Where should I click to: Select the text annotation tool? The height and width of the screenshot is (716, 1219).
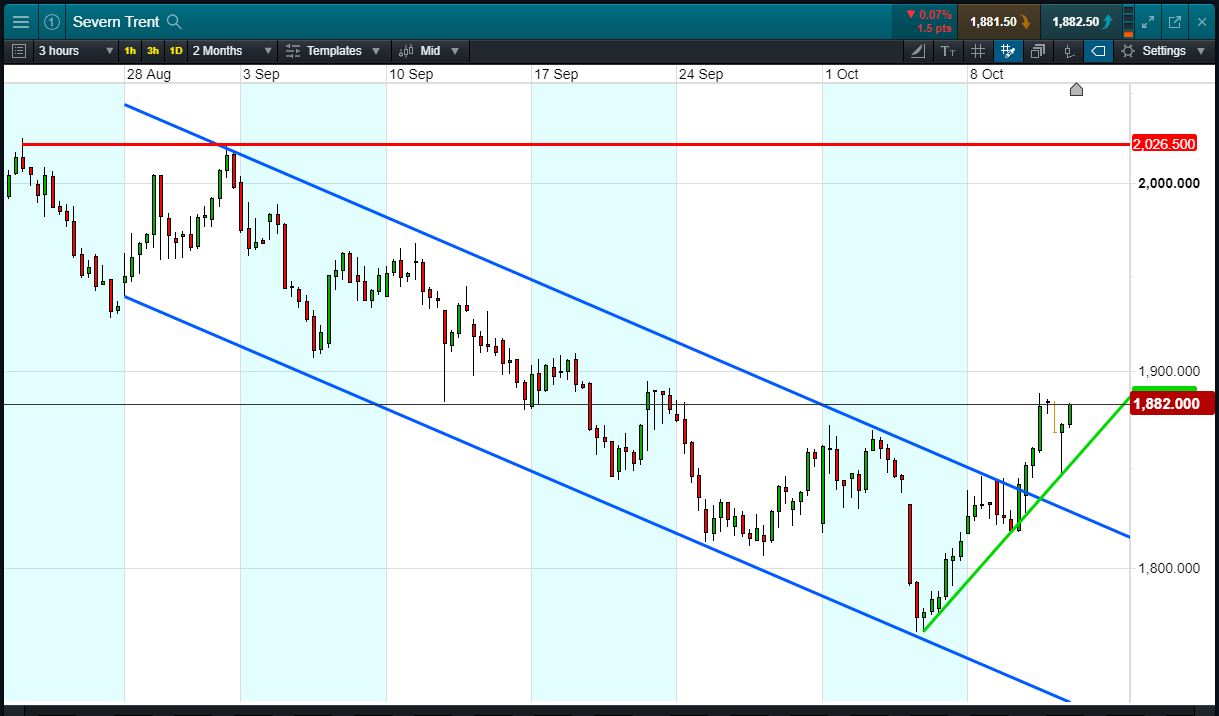click(x=948, y=51)
